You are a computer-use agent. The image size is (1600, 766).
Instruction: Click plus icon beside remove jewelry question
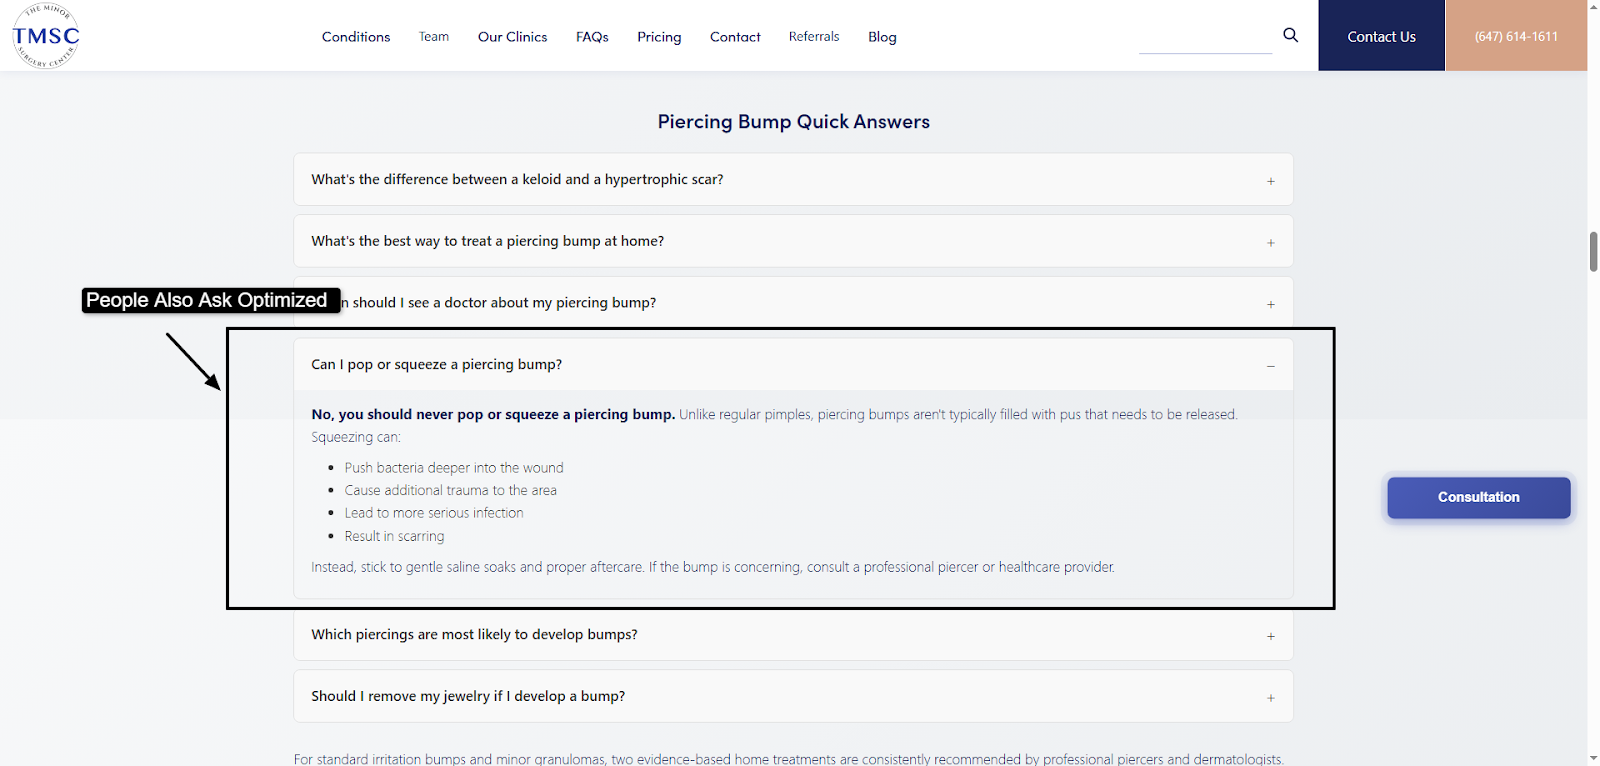[1270, 698]
